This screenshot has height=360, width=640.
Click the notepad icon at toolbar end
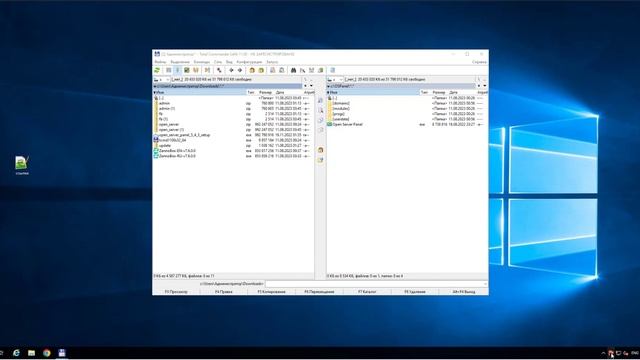point(333,70)
